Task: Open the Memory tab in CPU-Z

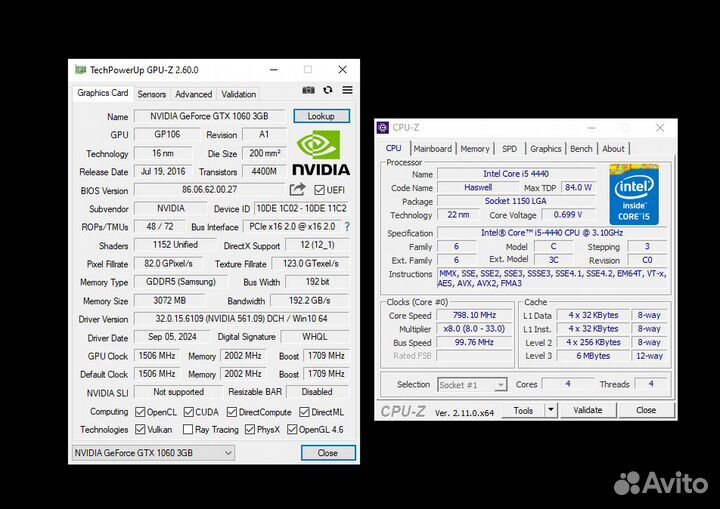Action: pos(475,149)
